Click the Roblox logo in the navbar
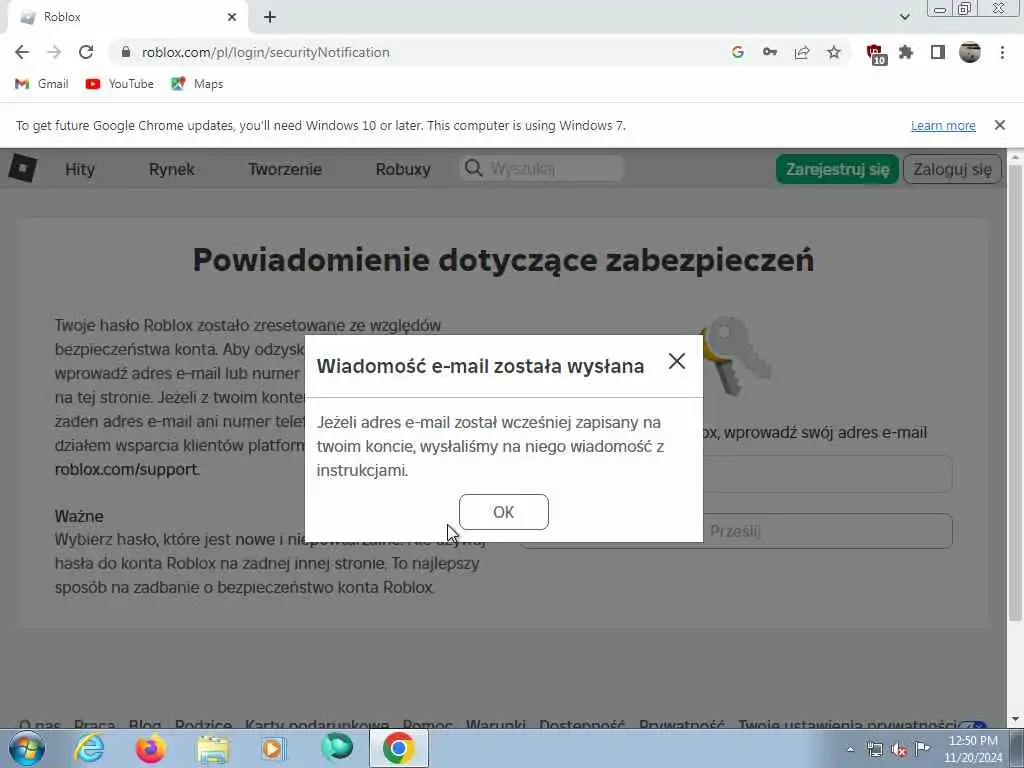The width and height of the screenshot is (1024, 768). coord(23,168)
